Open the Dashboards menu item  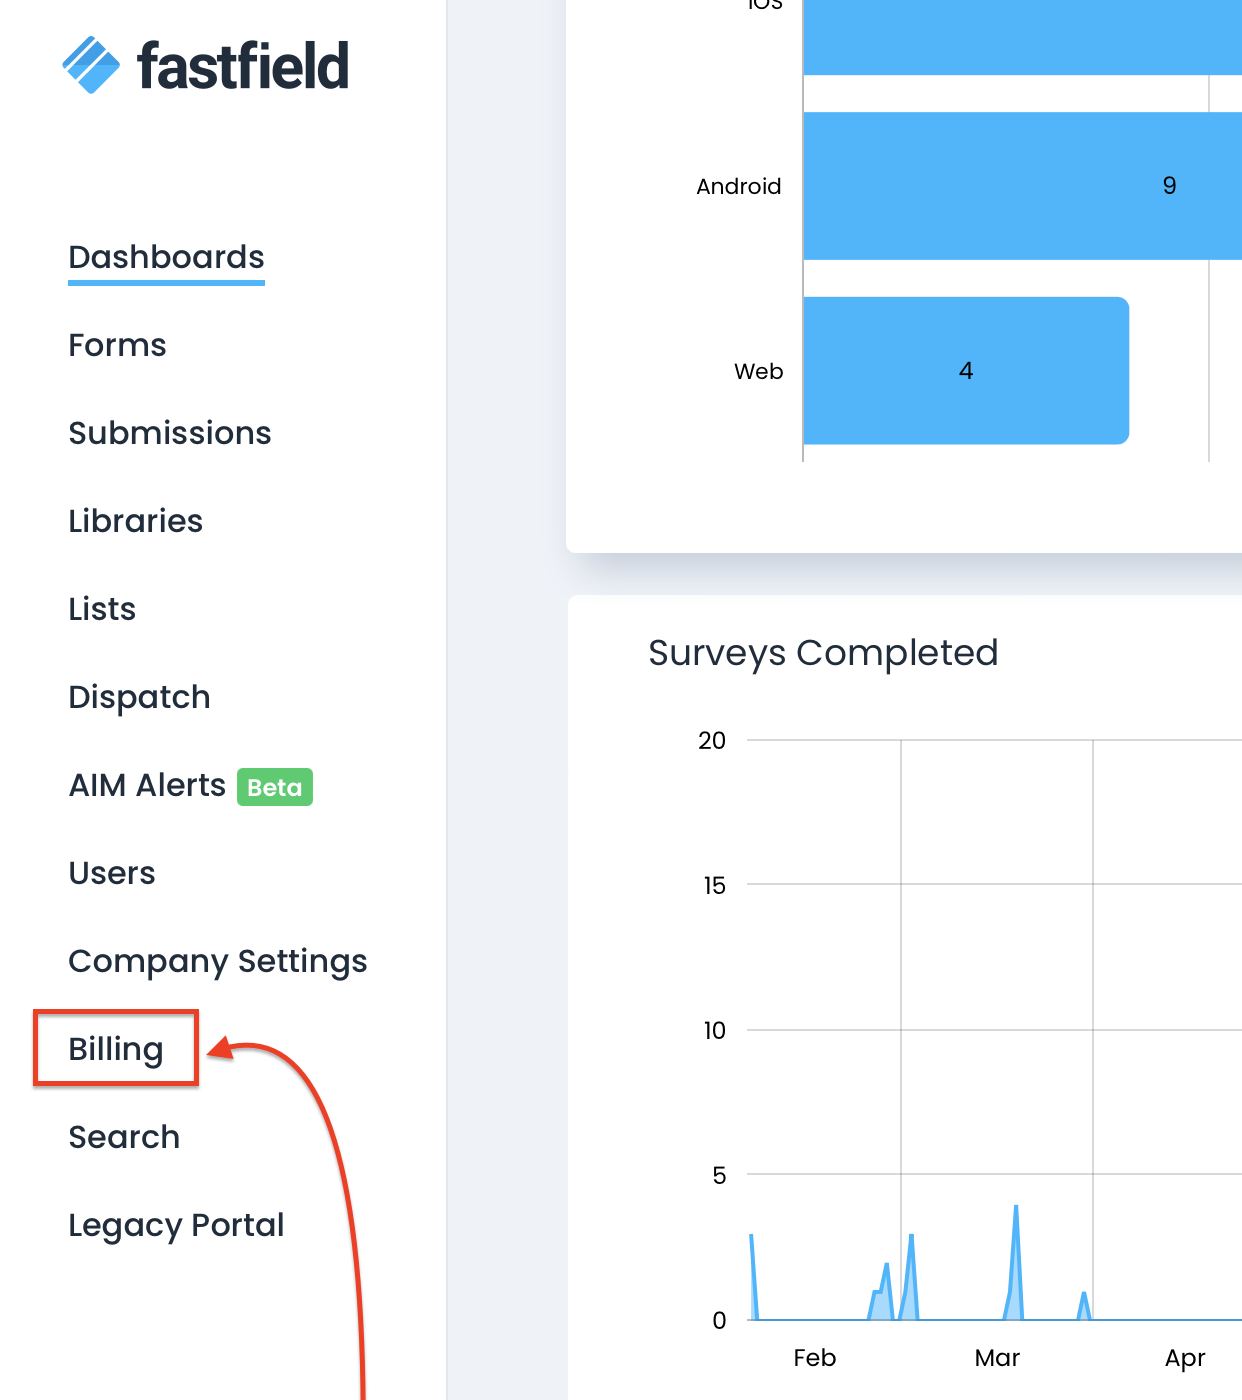click(166, 257)
